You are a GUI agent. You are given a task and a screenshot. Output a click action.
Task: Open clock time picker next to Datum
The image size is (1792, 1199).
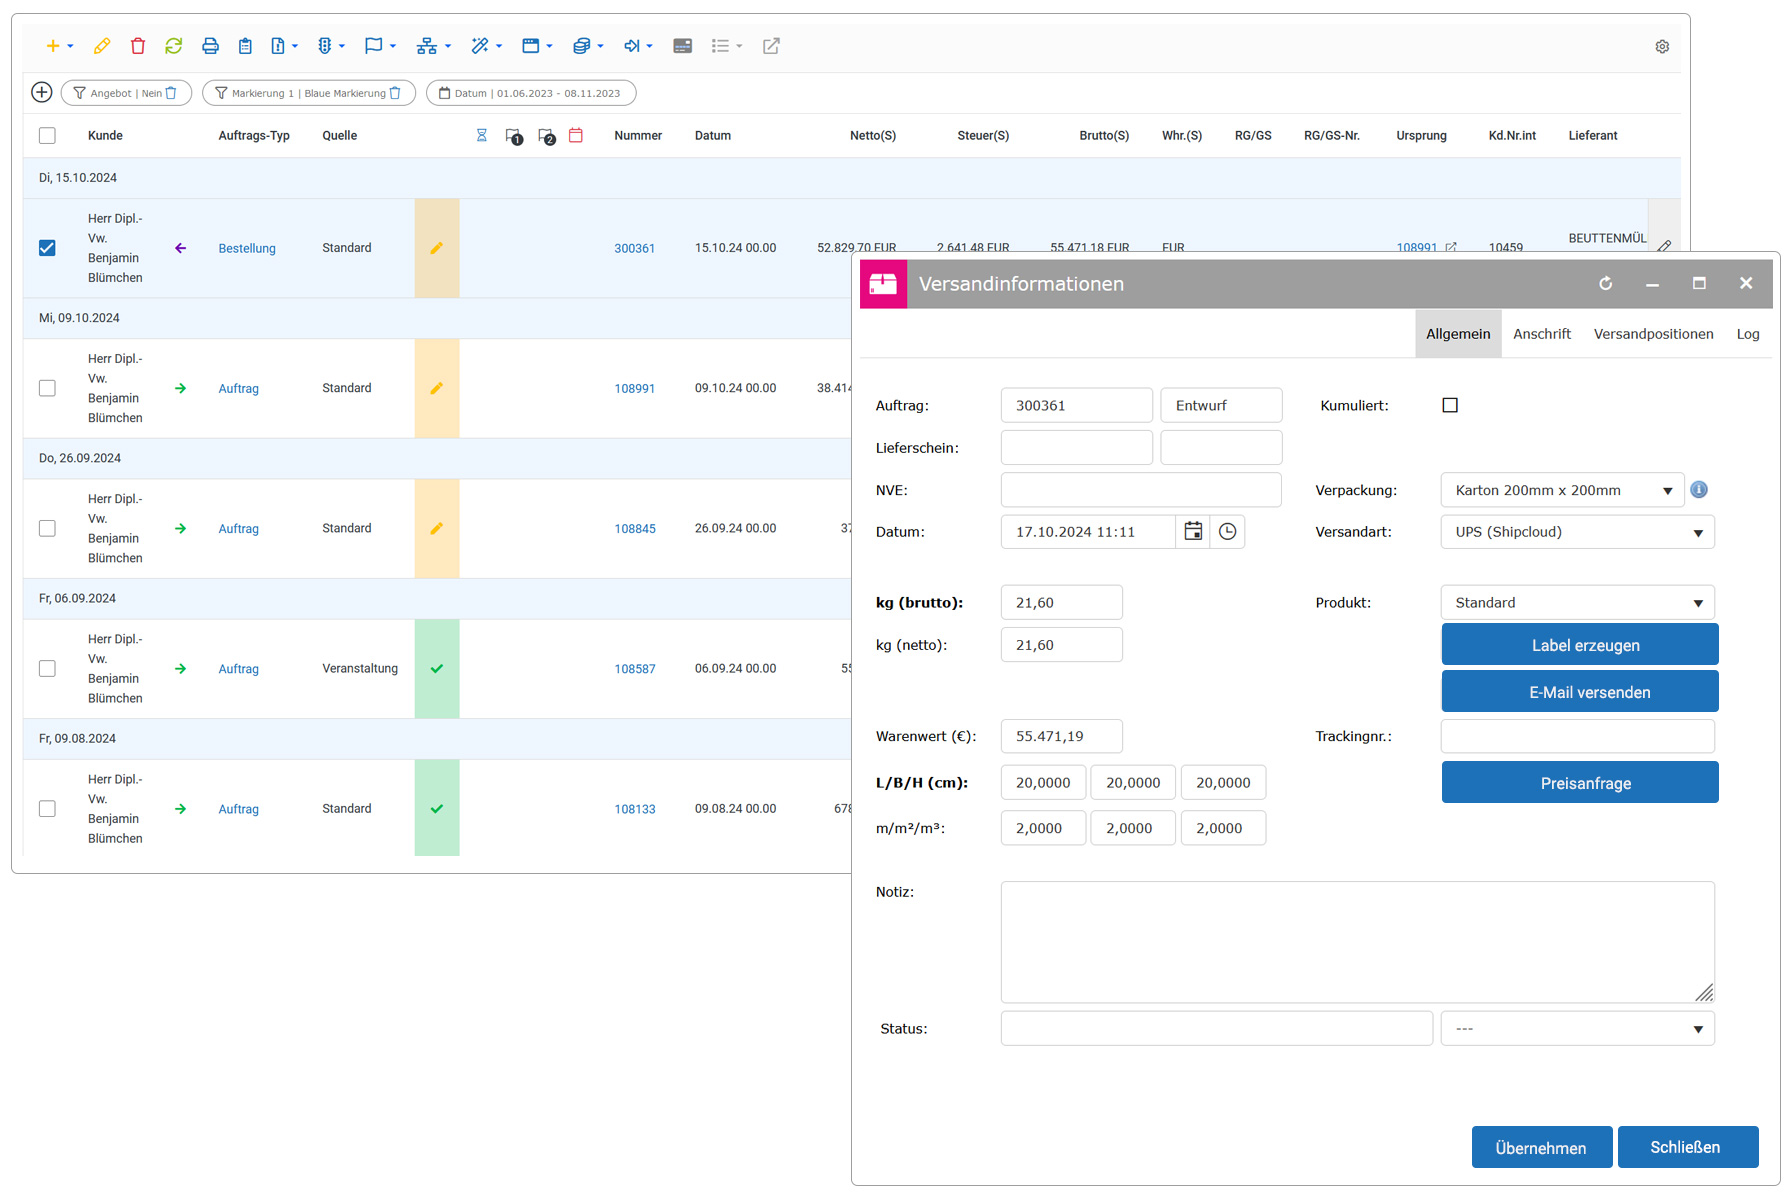pos(1227,532)
